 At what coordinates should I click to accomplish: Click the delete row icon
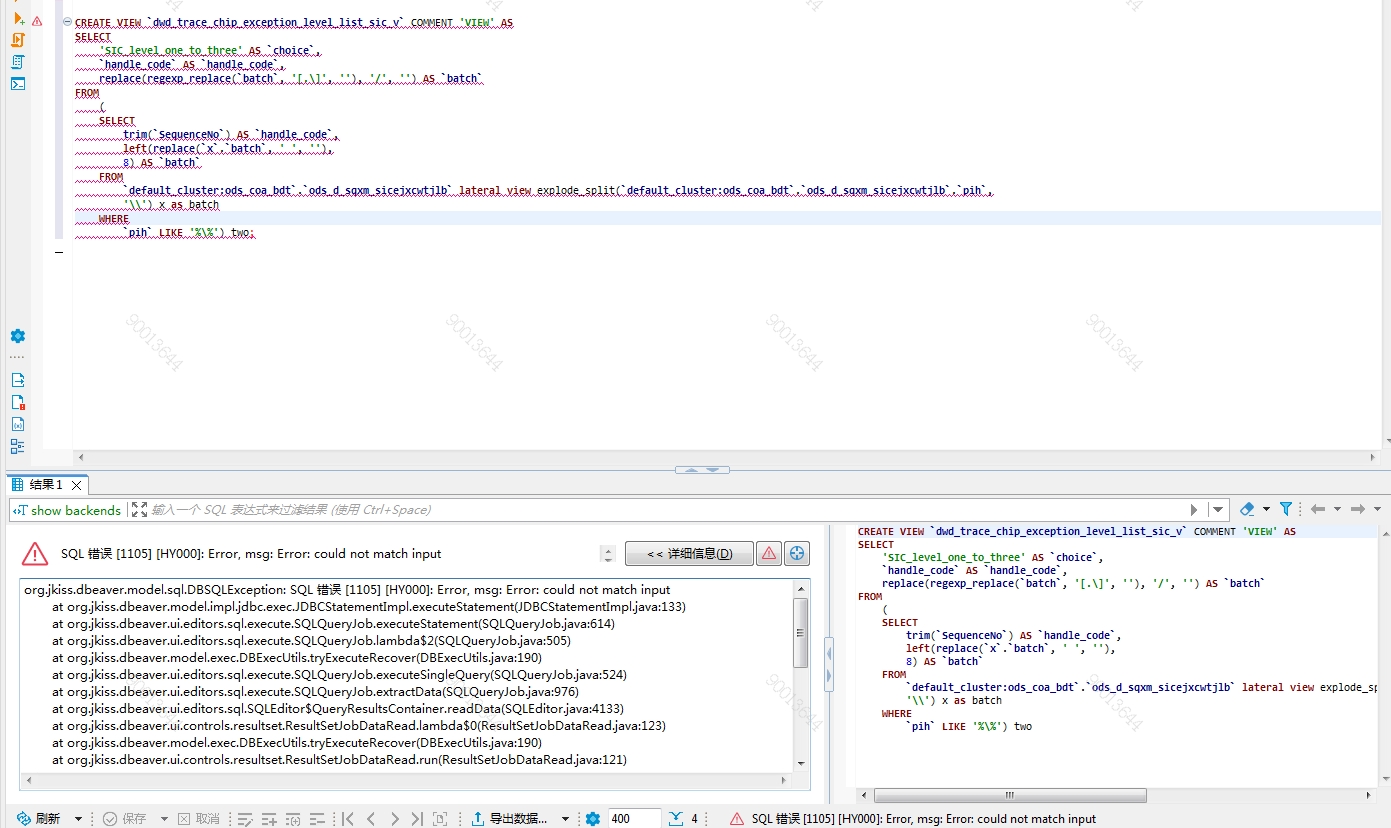pyautogui.click(x=317, y=818)
